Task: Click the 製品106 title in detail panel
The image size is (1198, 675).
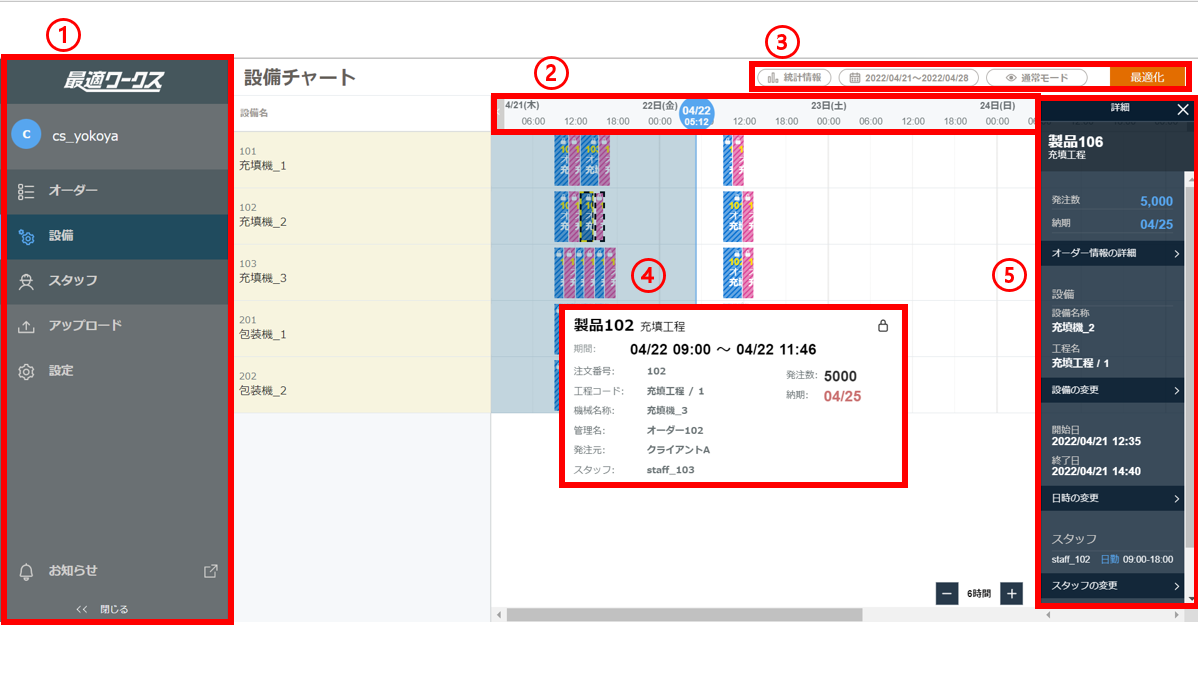Action: pyautogui.click(x=1075, y=141)
